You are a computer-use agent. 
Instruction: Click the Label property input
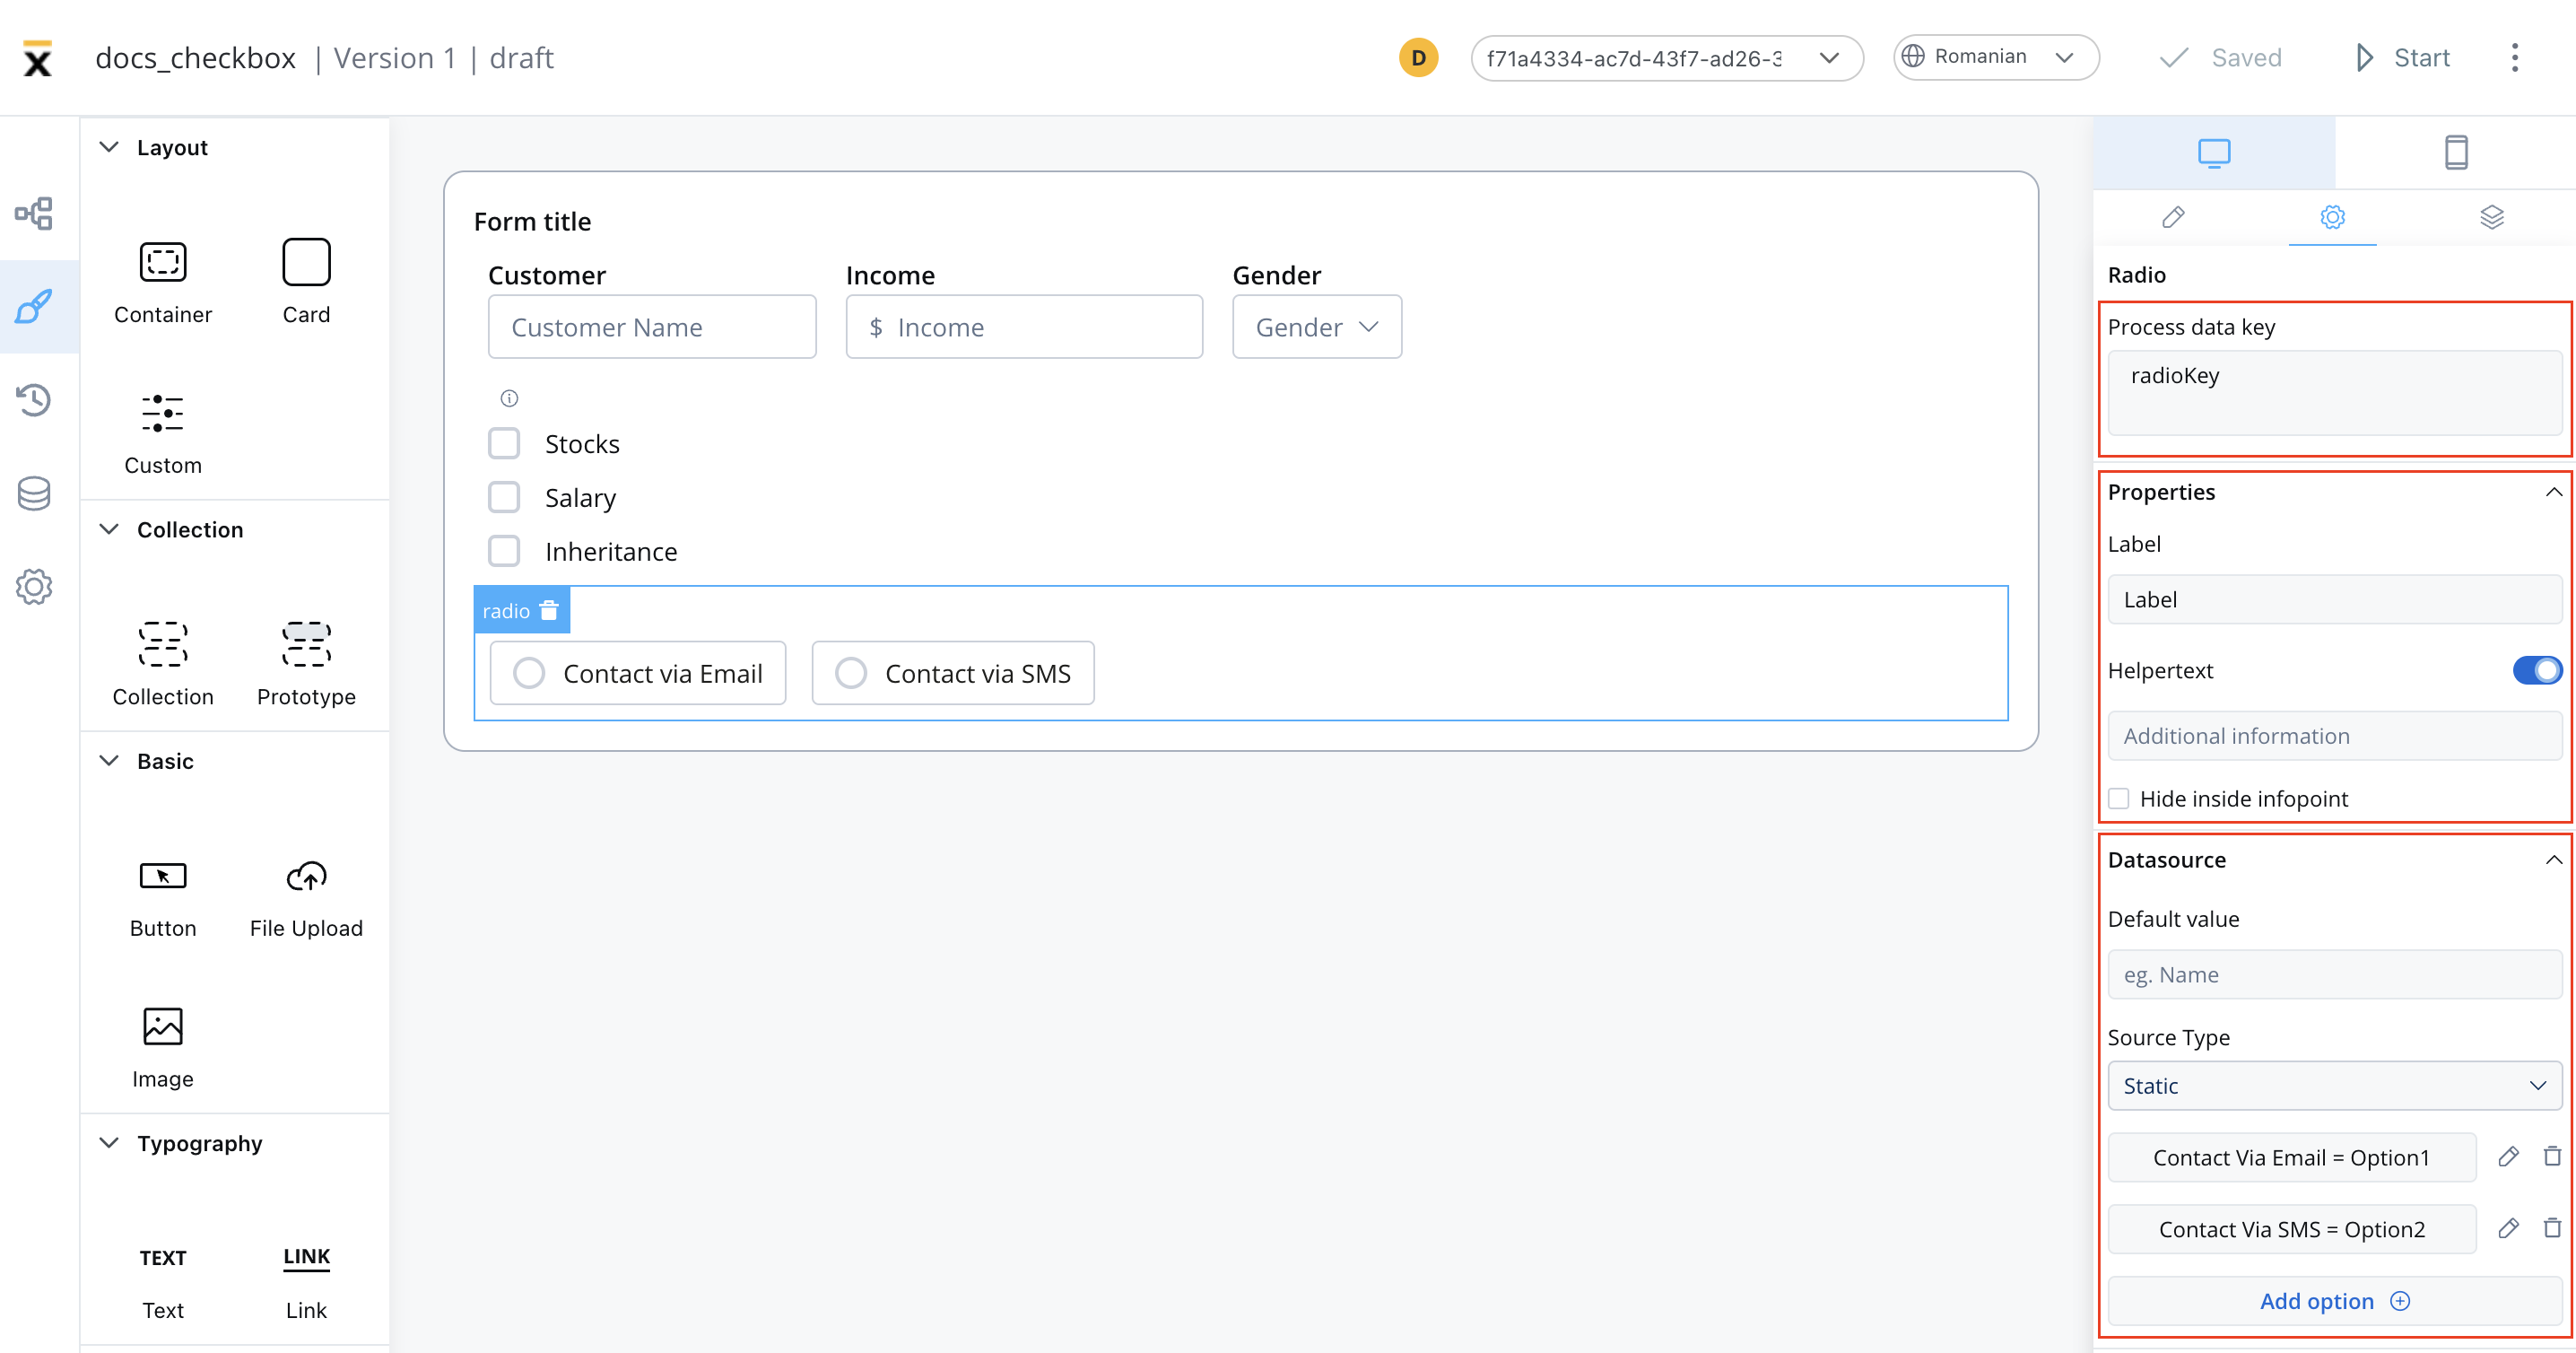[x=2334, y=599]
